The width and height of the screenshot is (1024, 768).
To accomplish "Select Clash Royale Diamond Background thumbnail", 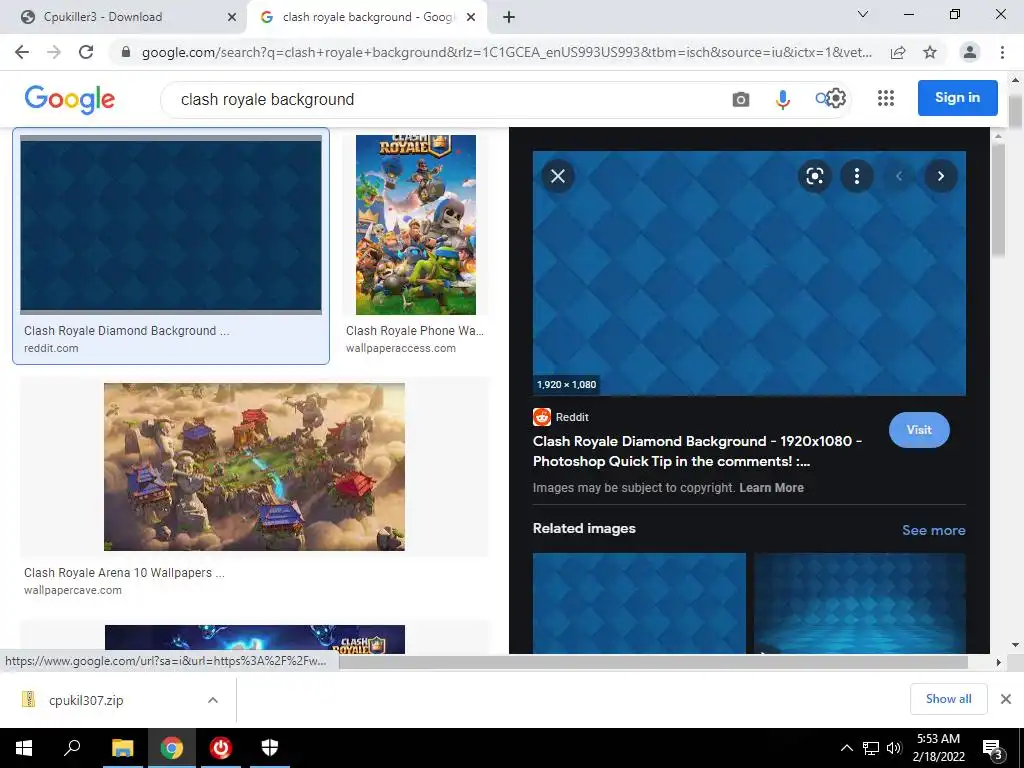I will point(170,225).
